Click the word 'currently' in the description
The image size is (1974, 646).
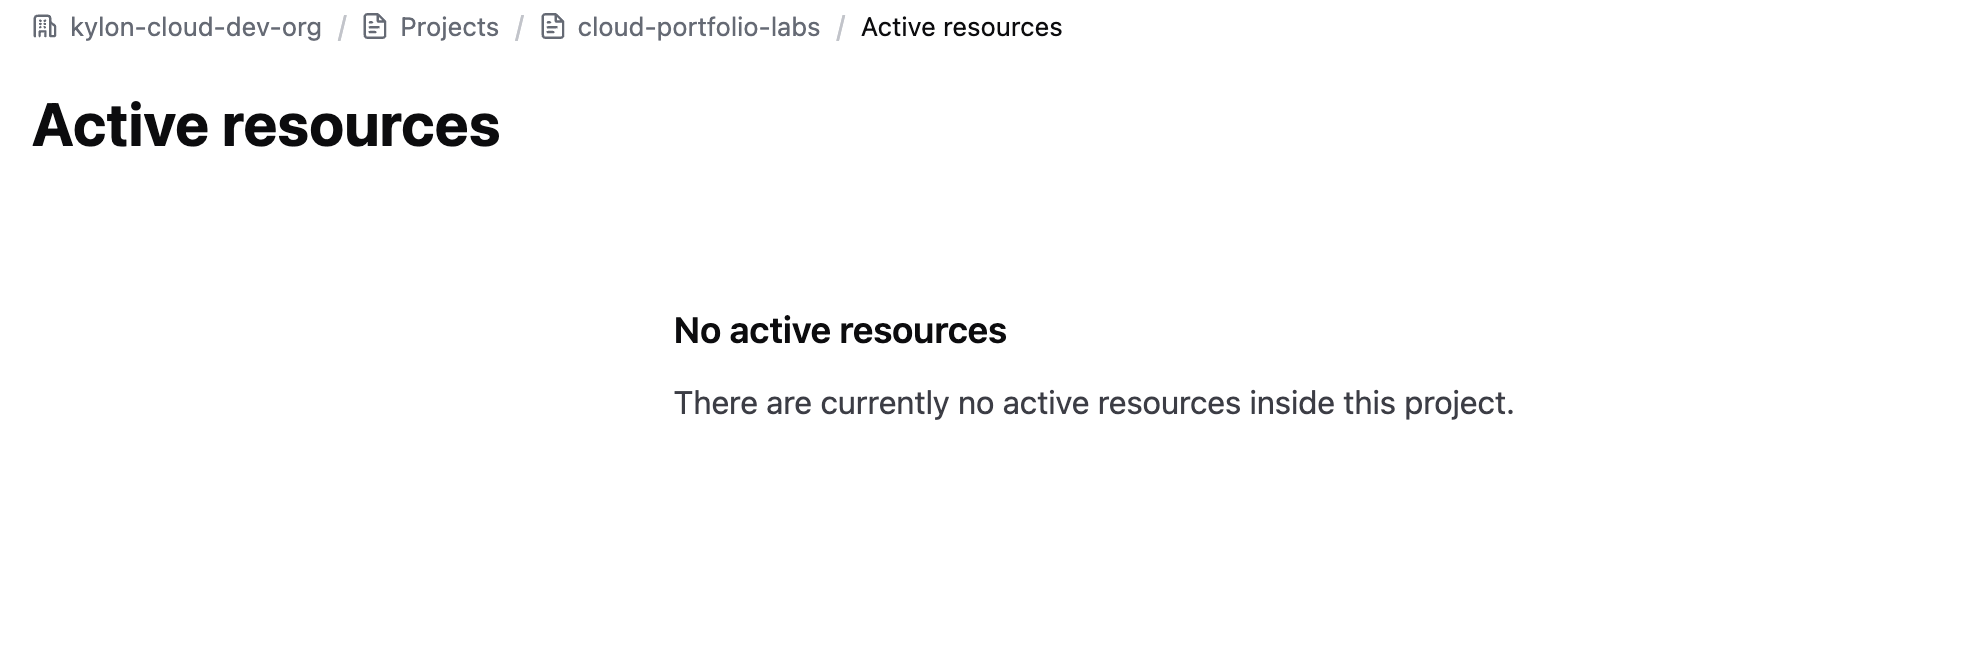884,404
